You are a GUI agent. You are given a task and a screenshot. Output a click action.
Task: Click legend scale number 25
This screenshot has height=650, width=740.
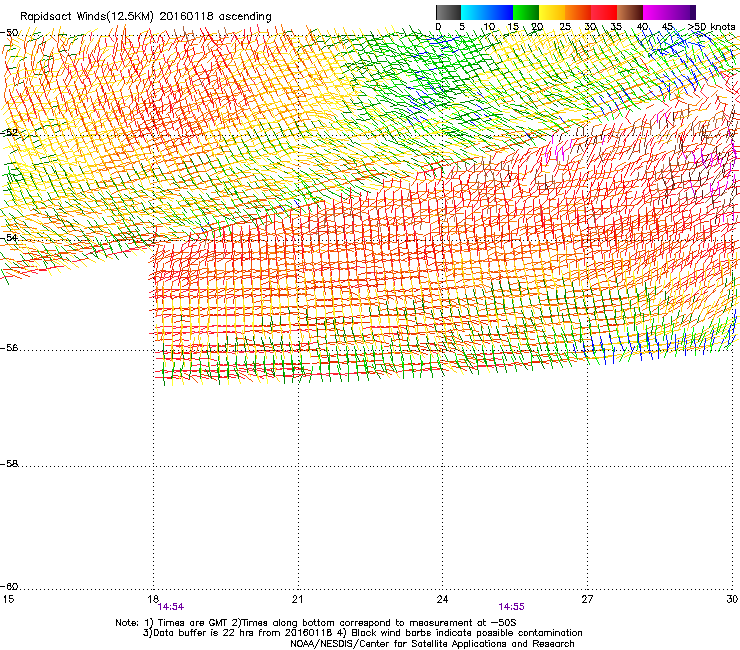coord(565,27)
